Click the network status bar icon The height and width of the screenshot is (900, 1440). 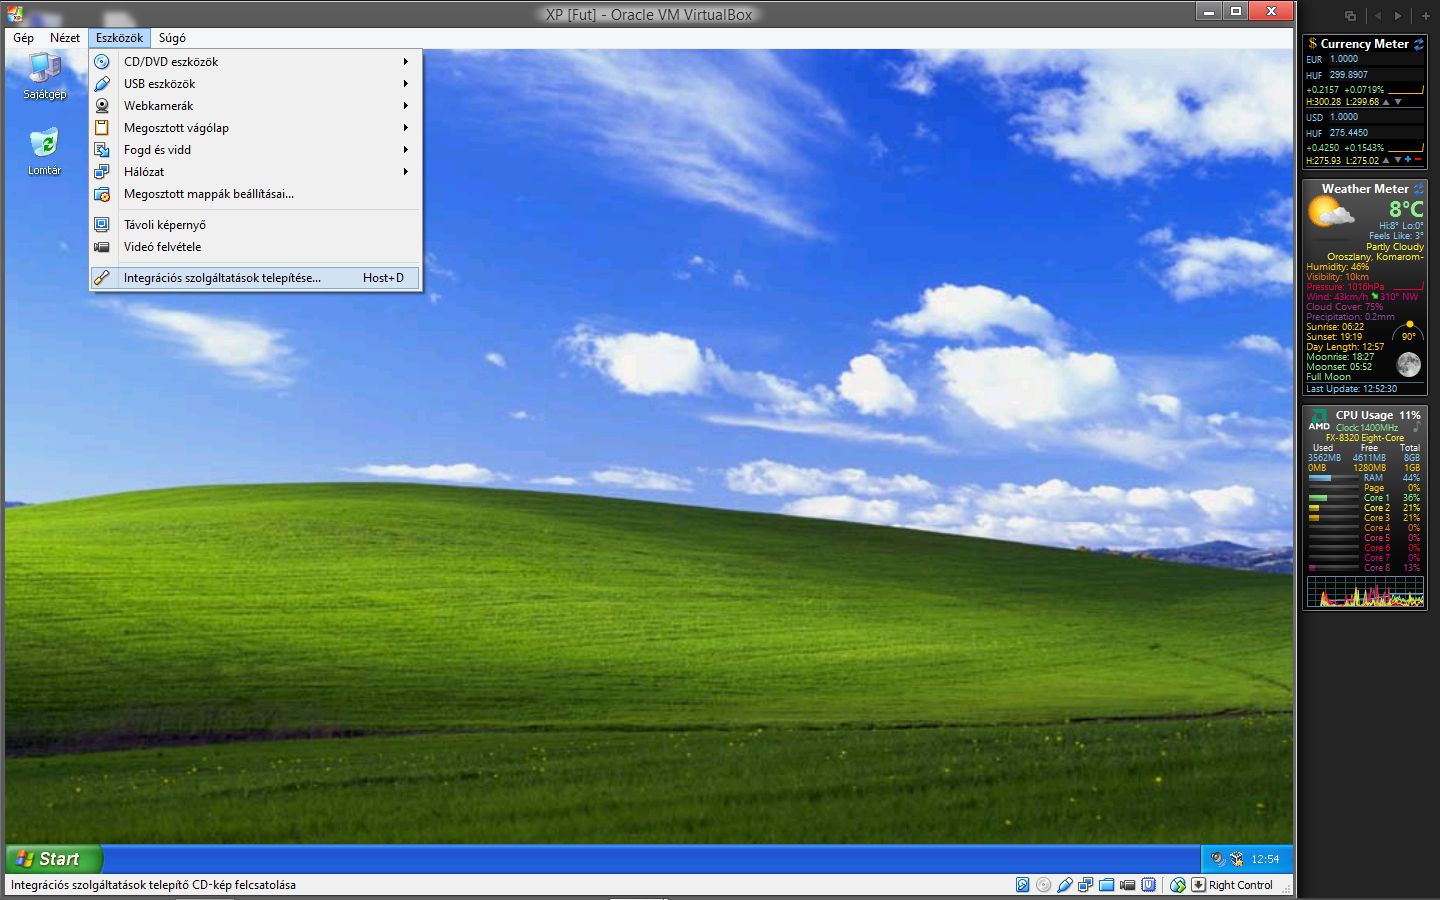click(x=1085, y=885)
